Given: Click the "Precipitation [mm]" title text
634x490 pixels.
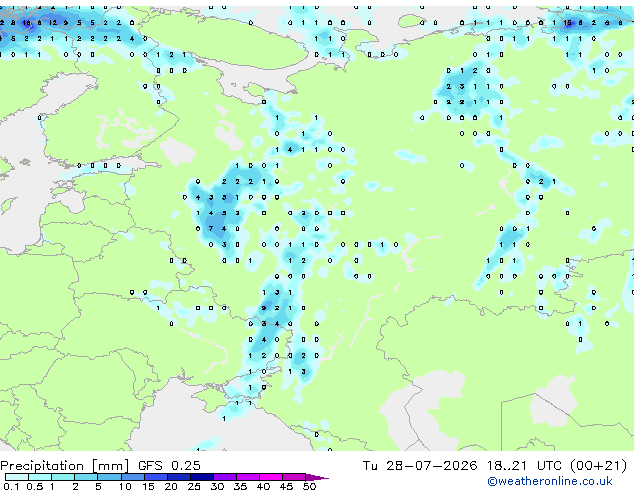Looking at the screenshot, I should pyautogui.click(x=65, y=466).
